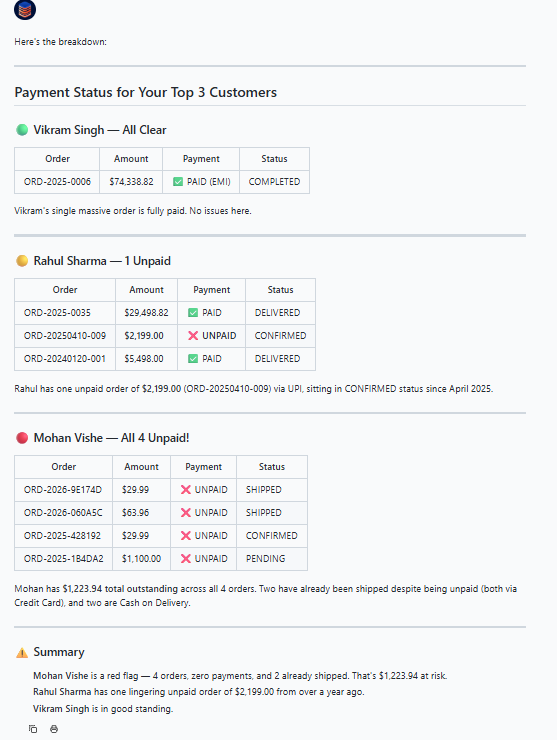Click the sentence "Vikram's single massive order is fully paid"
This screenshot has width=557, height=740.
click(x=99, y=211)
